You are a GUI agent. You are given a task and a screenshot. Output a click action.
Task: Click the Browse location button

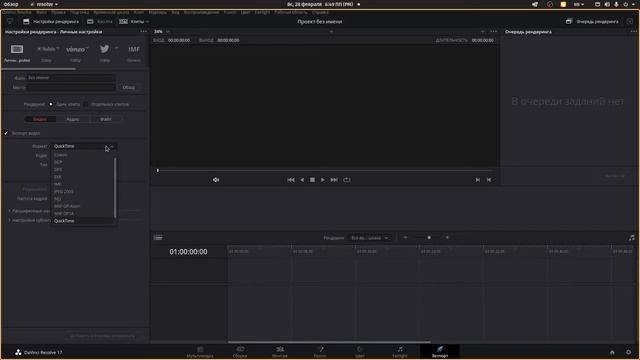pos(129,87)
